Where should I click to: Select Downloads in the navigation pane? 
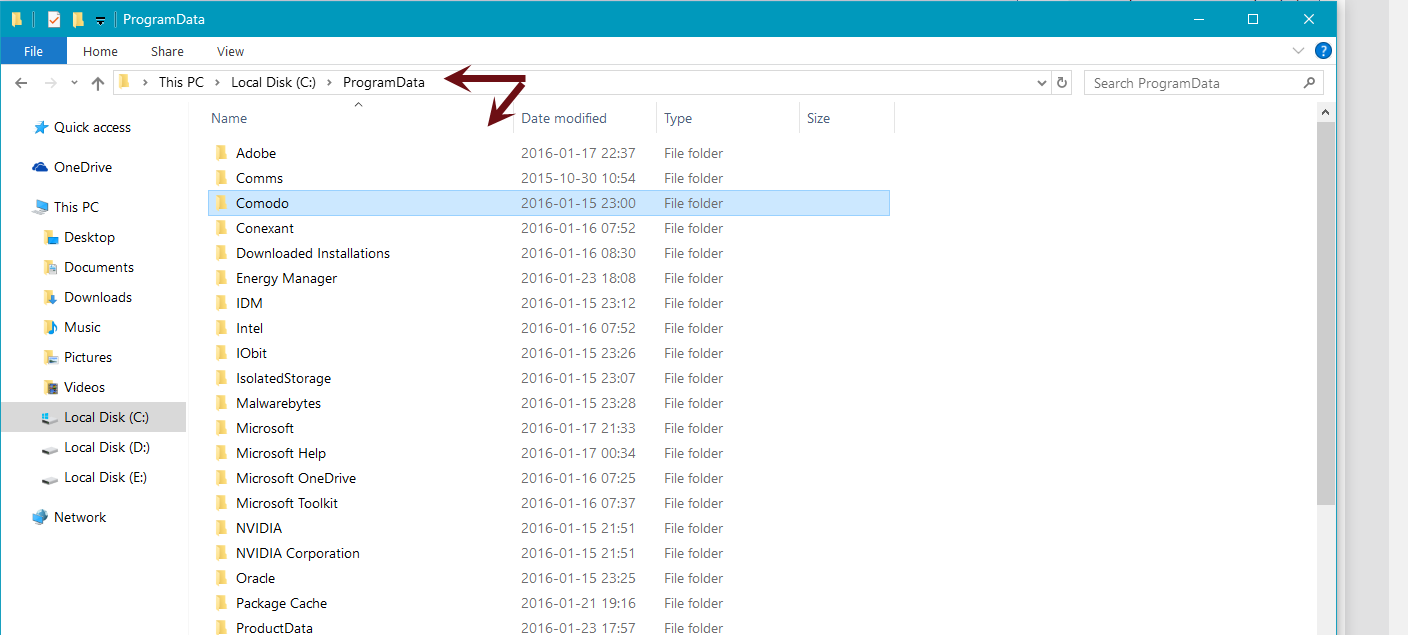pyautogui.click(x=98, y=297)
